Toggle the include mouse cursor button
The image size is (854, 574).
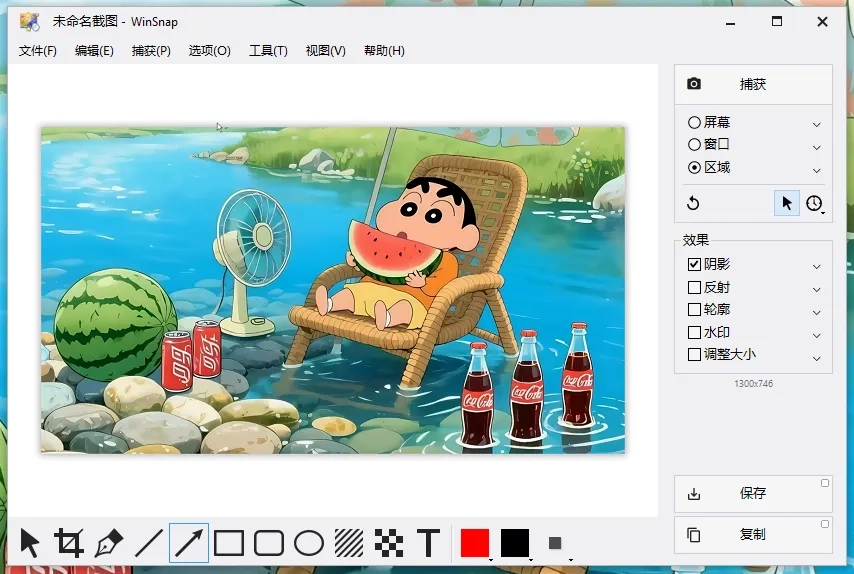click(x=786, y=203)
